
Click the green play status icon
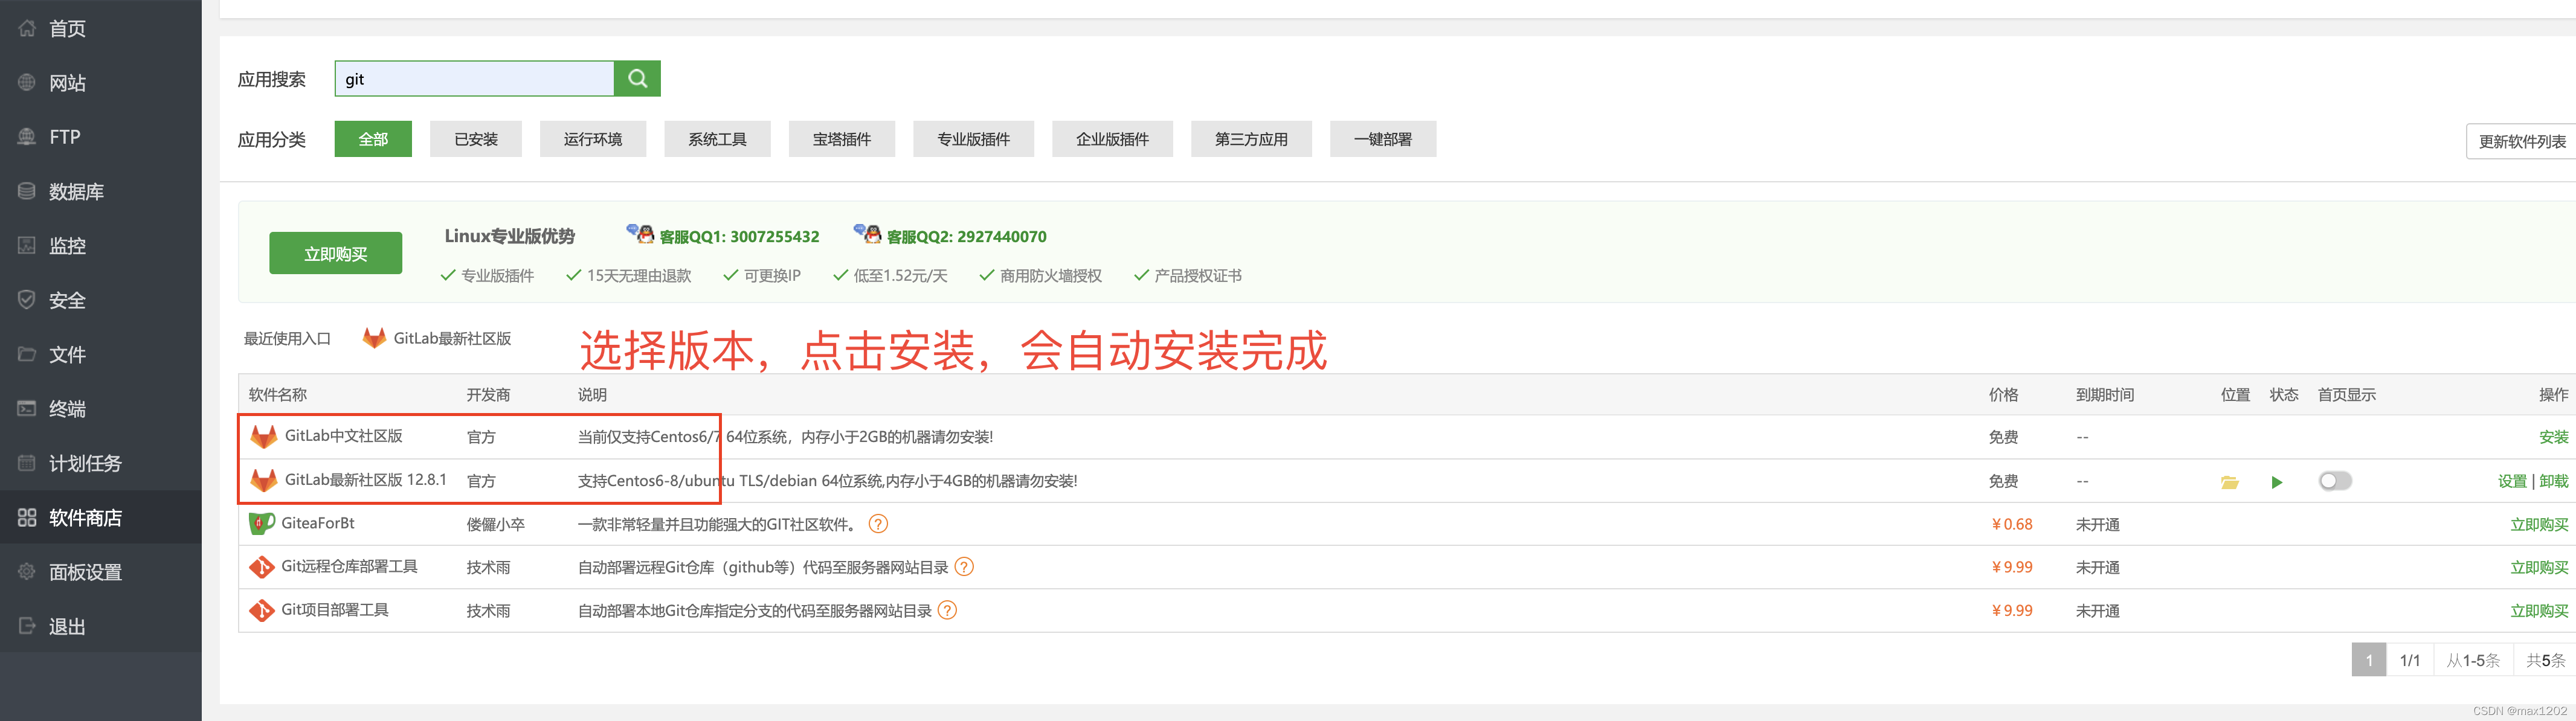(2277, 482)
